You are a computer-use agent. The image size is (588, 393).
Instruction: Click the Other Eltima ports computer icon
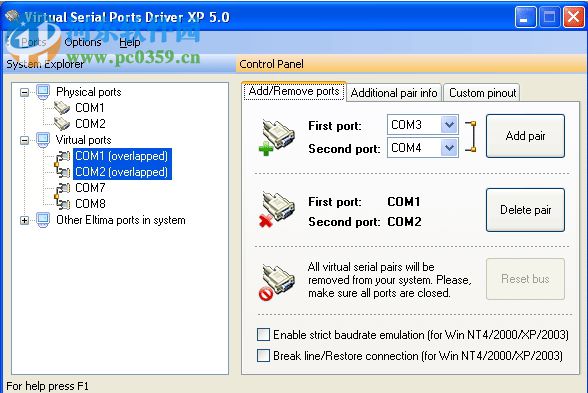point(43,220)
